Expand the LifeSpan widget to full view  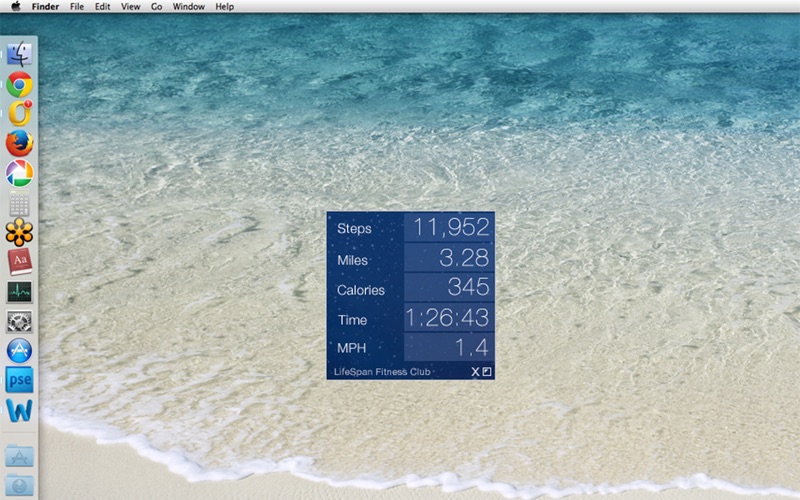point(487,372)
